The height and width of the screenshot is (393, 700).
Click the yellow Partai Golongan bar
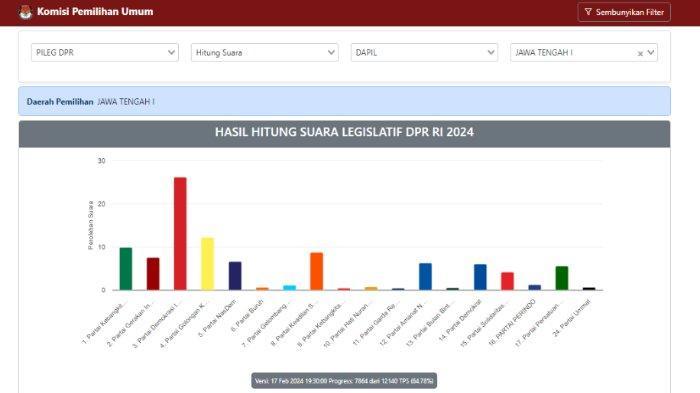[208, 264]
